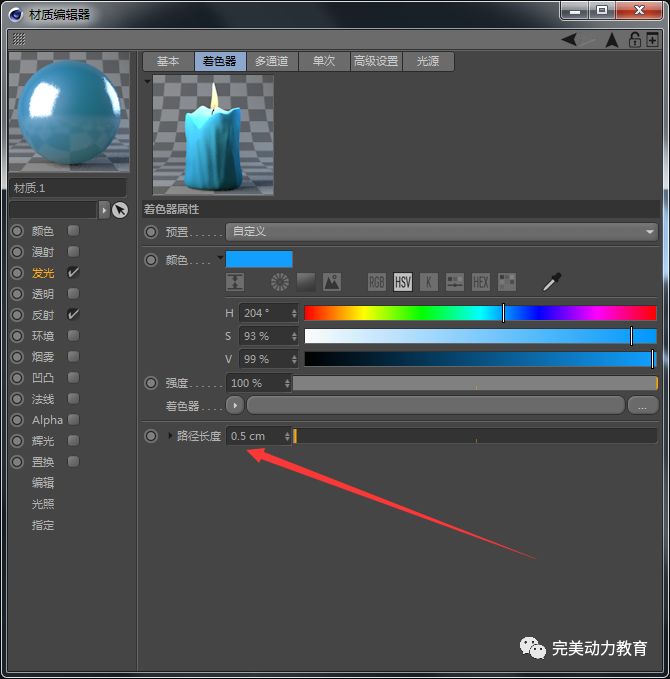The height and width of the screenshot is (679, 670).
Task: Open the 着色器 arrow popup button
Action: pyautogui.click(x=235, y=406)
